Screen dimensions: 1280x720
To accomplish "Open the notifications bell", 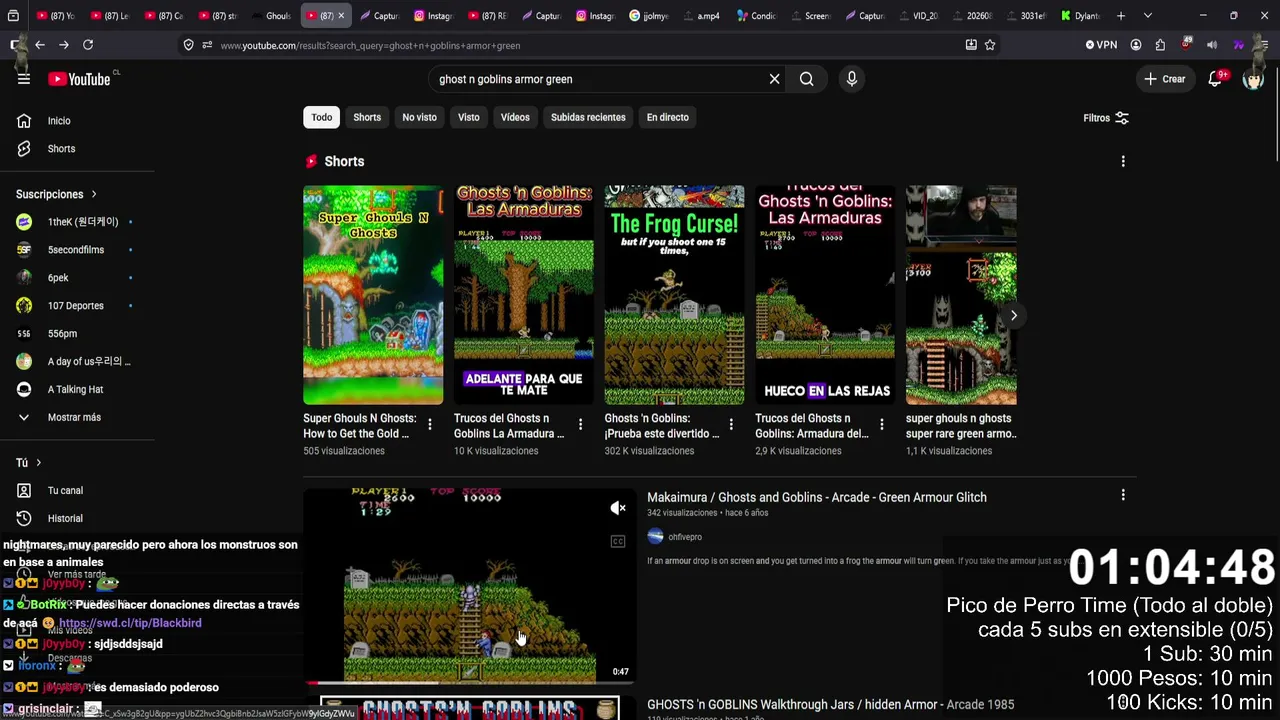I will [1215, 79].
